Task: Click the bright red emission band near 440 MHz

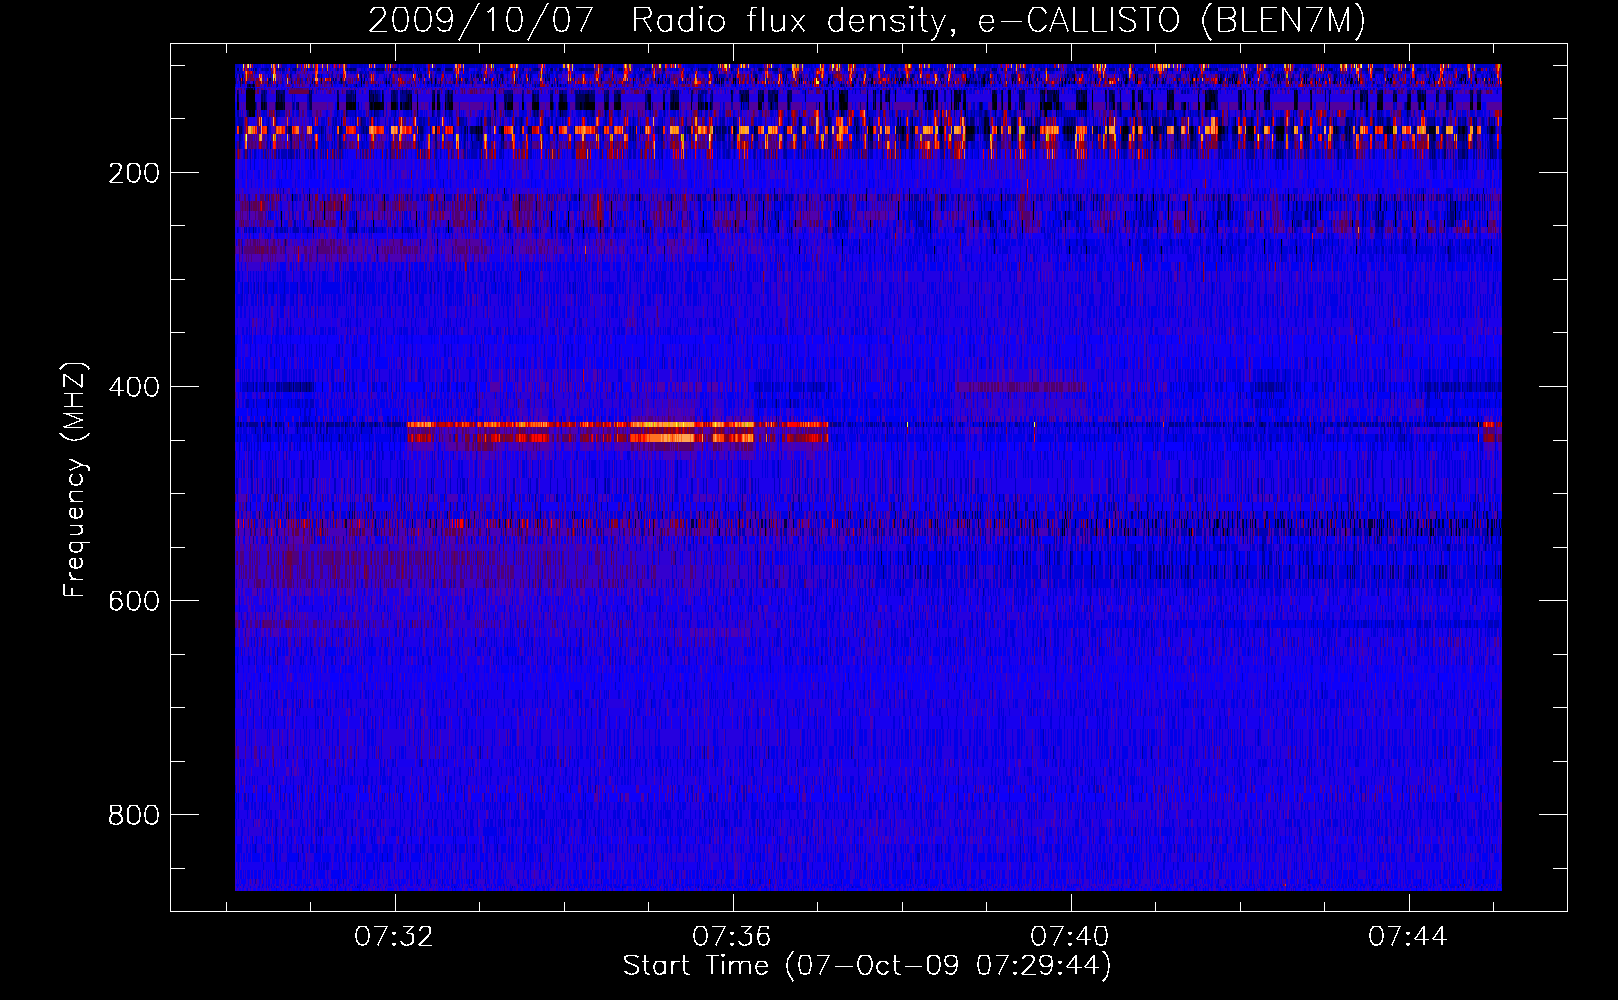Action: pyautogui.click(x=618, y=432)
